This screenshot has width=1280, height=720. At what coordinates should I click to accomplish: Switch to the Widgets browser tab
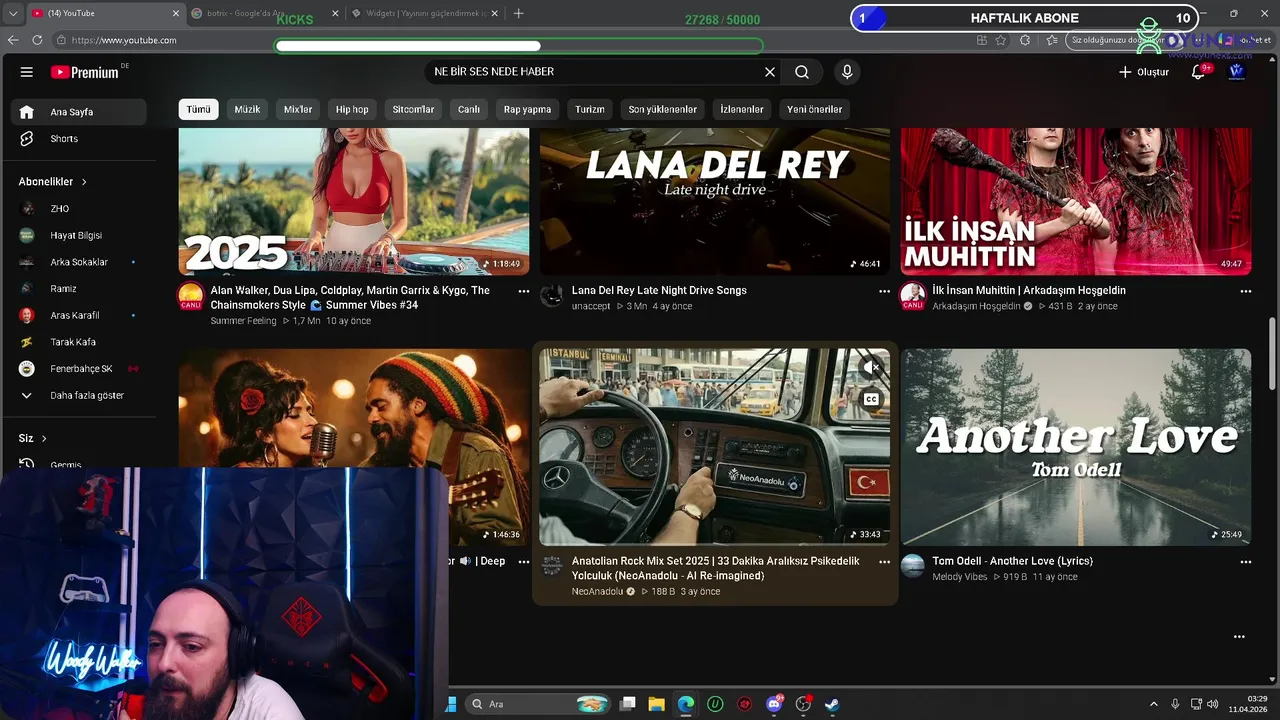tap(426, 13)
